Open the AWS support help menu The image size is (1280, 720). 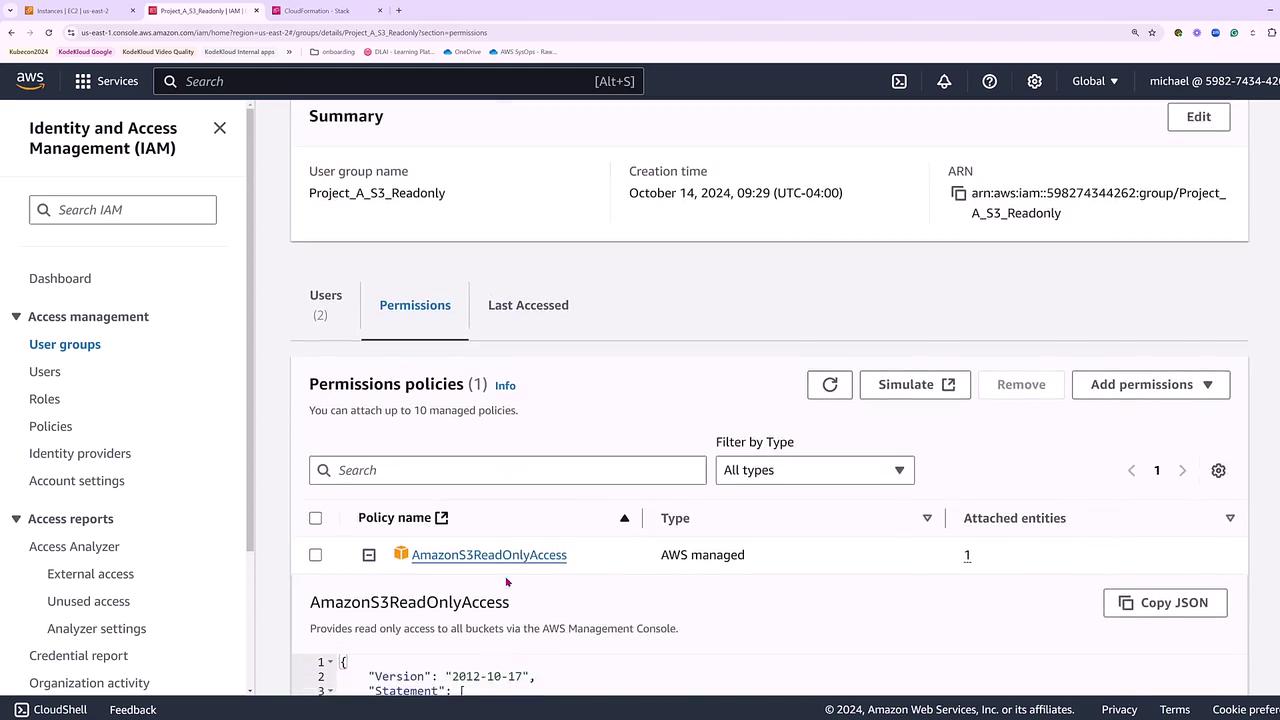tap(989, 81)
